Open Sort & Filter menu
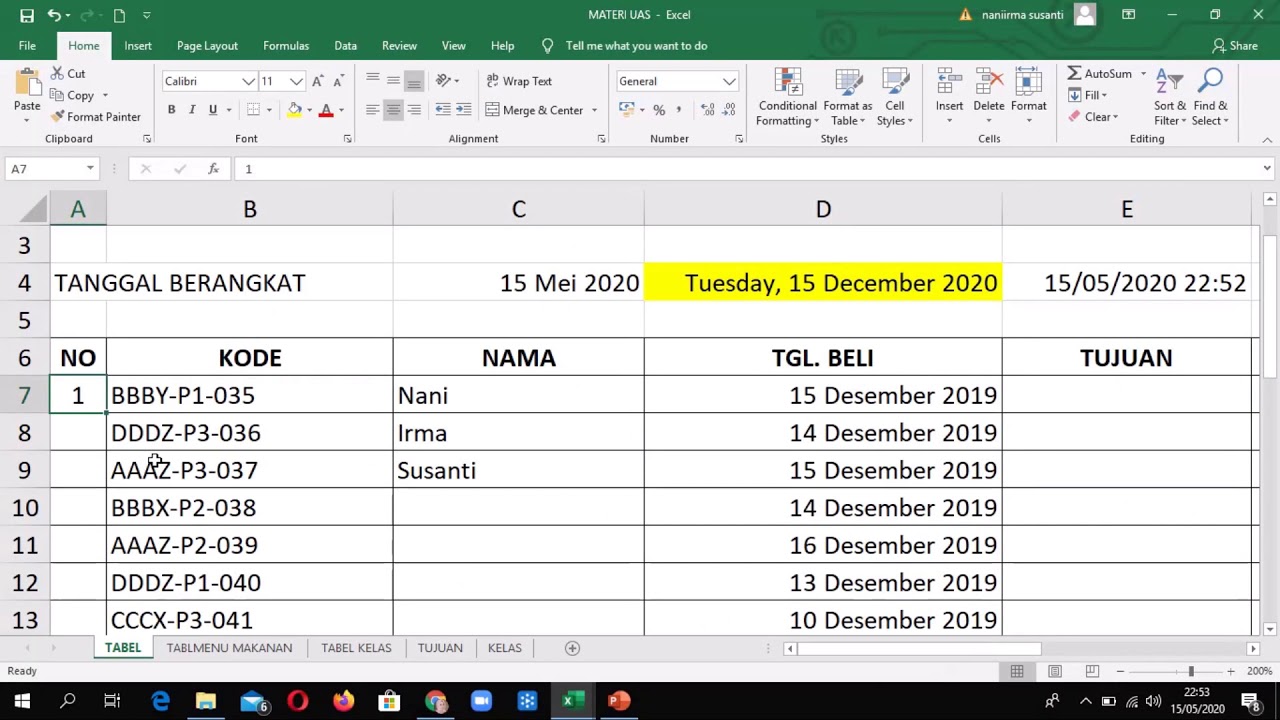The width and height of the screenshot is (1280, 720). point(1169,98)
